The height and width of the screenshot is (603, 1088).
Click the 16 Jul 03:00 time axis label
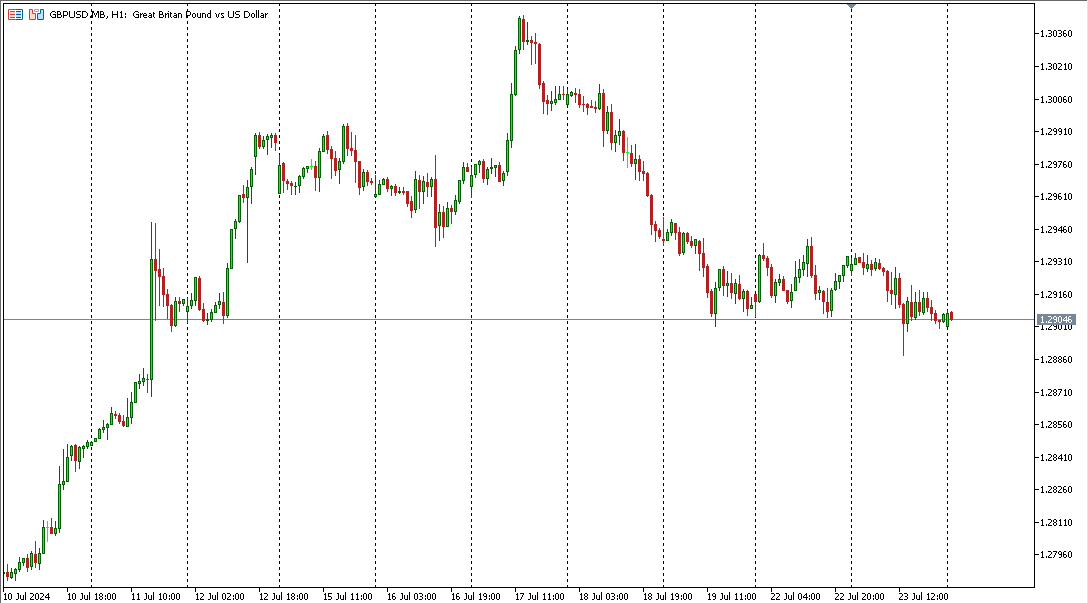pos(411,597)
